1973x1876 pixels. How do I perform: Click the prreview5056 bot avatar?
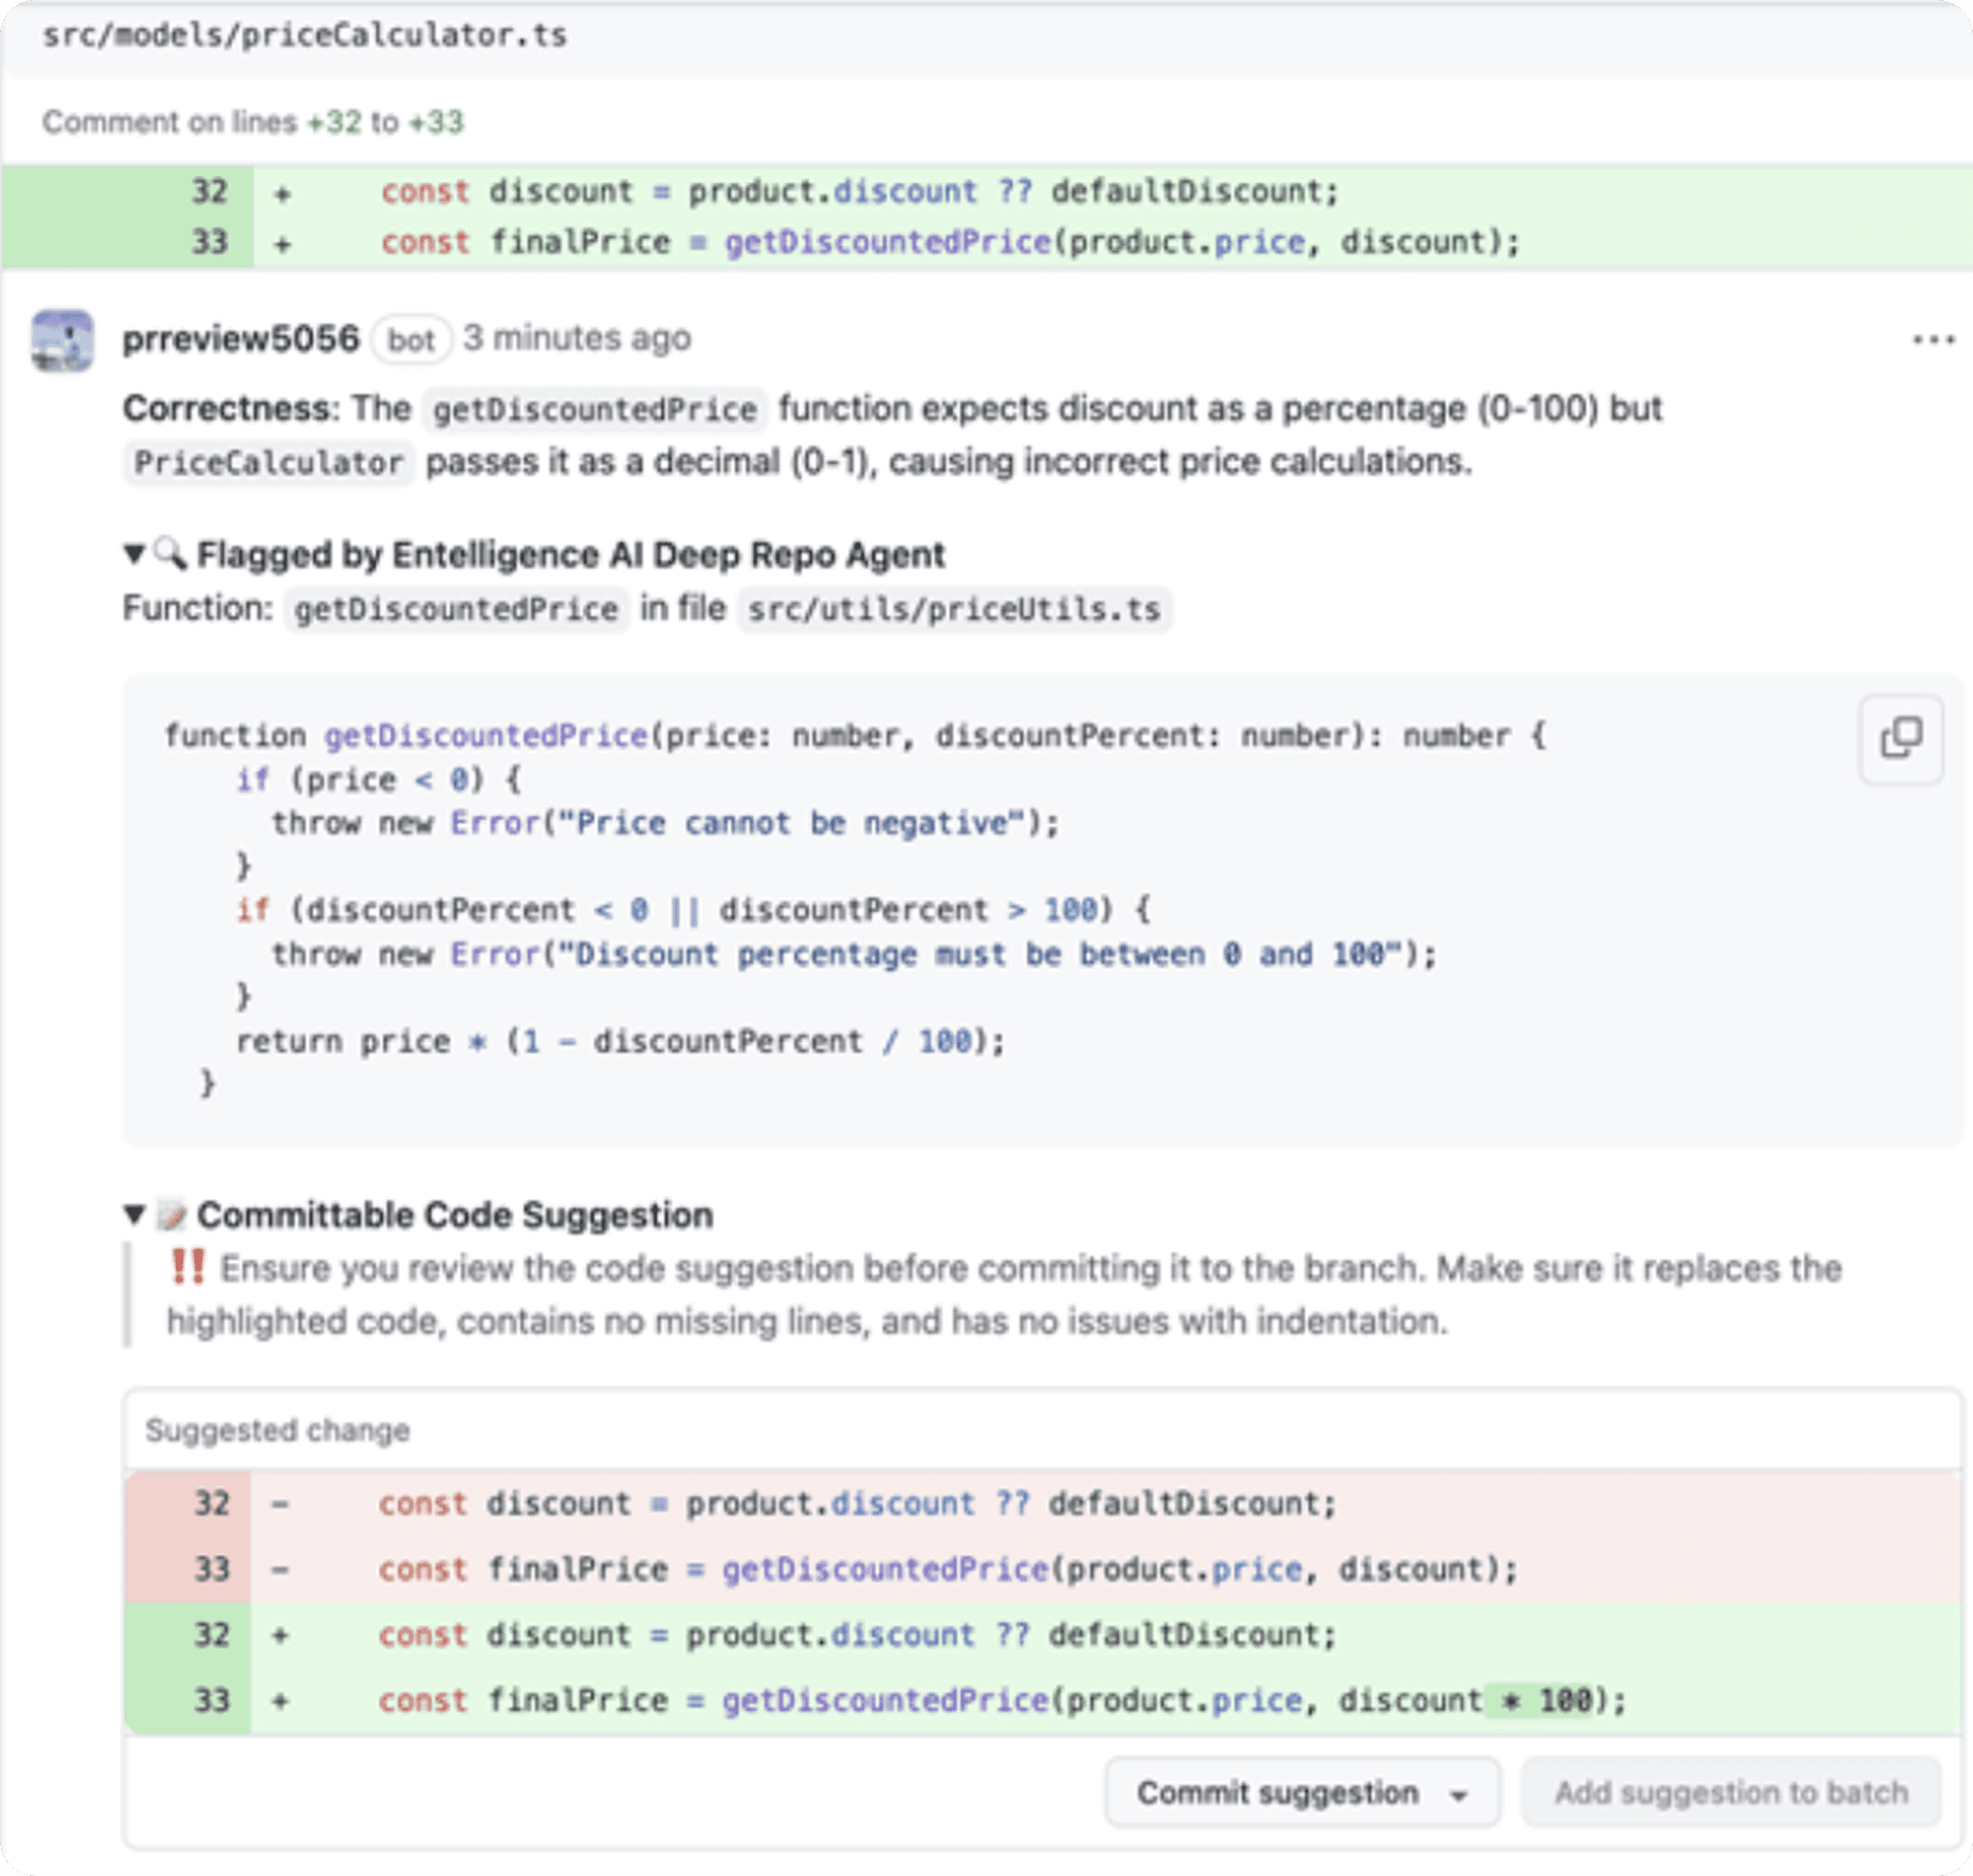click(x=62, y=340)
